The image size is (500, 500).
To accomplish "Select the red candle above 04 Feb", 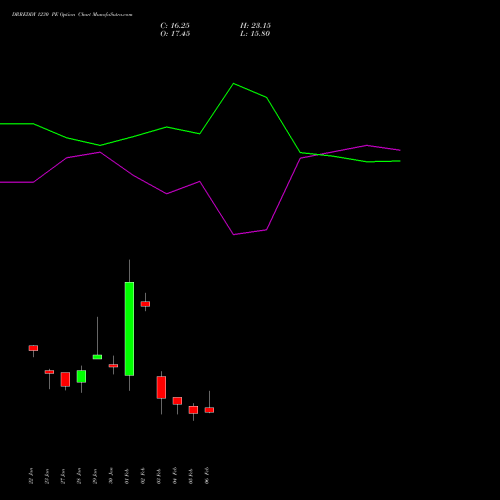I will [177, 401].
